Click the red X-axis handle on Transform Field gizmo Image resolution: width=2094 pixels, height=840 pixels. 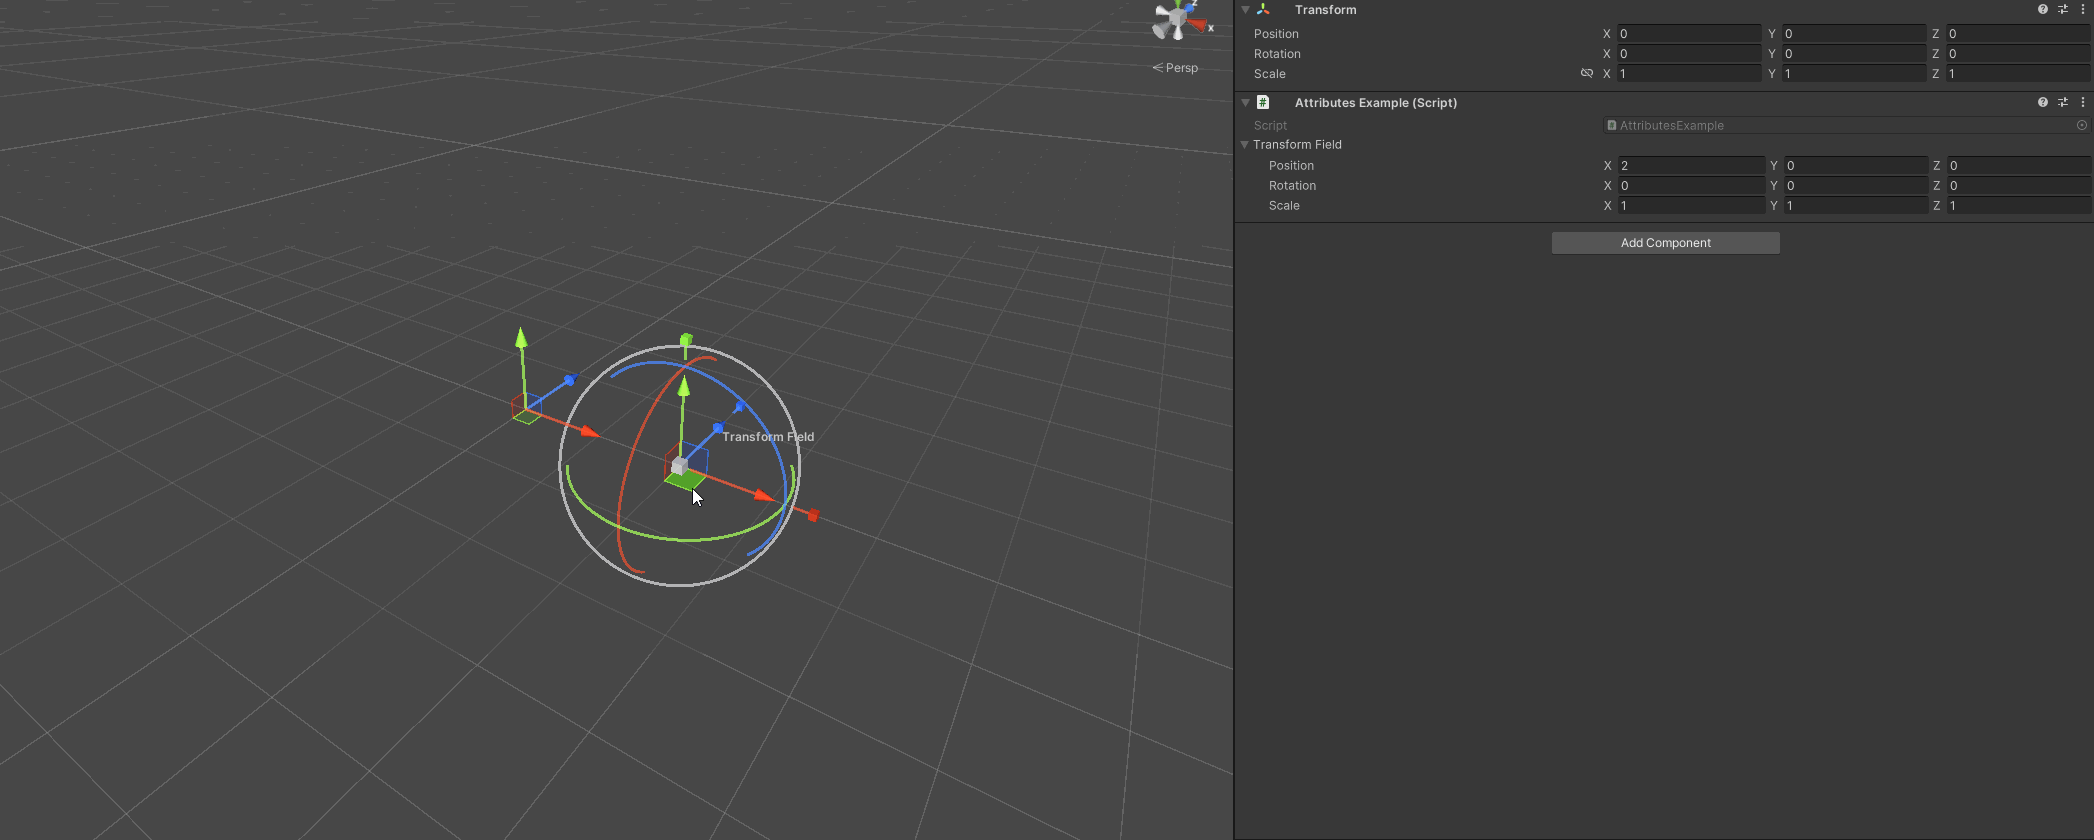(x=765, y=496)
